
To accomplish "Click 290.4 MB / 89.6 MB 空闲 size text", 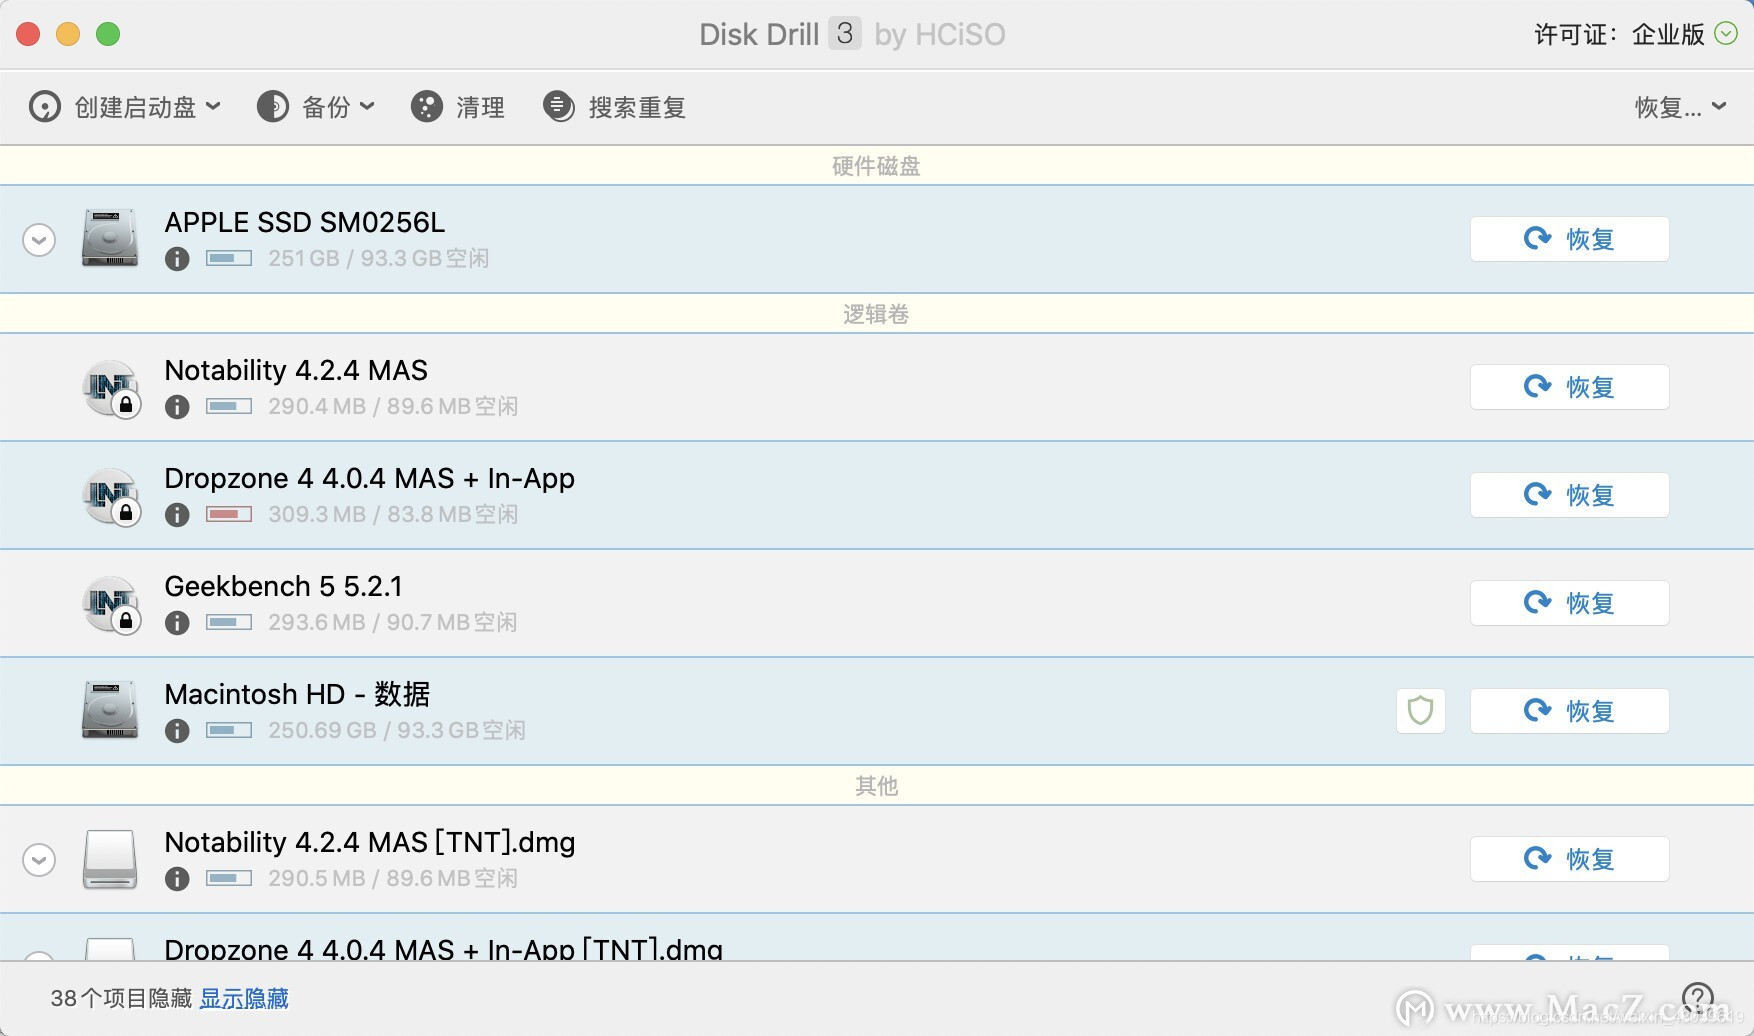I will point(393,406).
